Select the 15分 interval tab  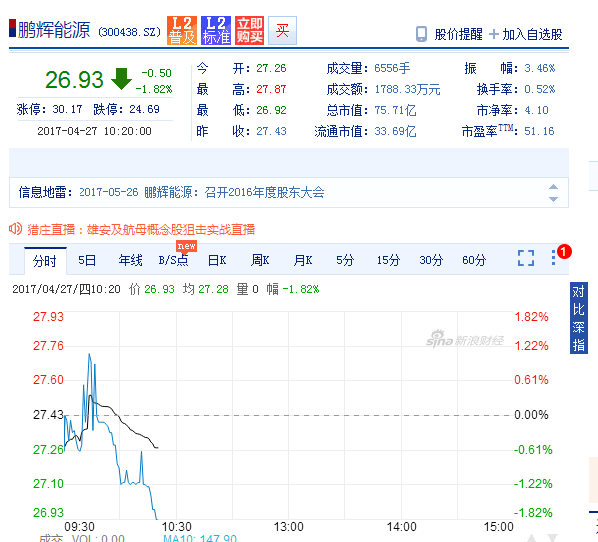(x=388, y=260)
